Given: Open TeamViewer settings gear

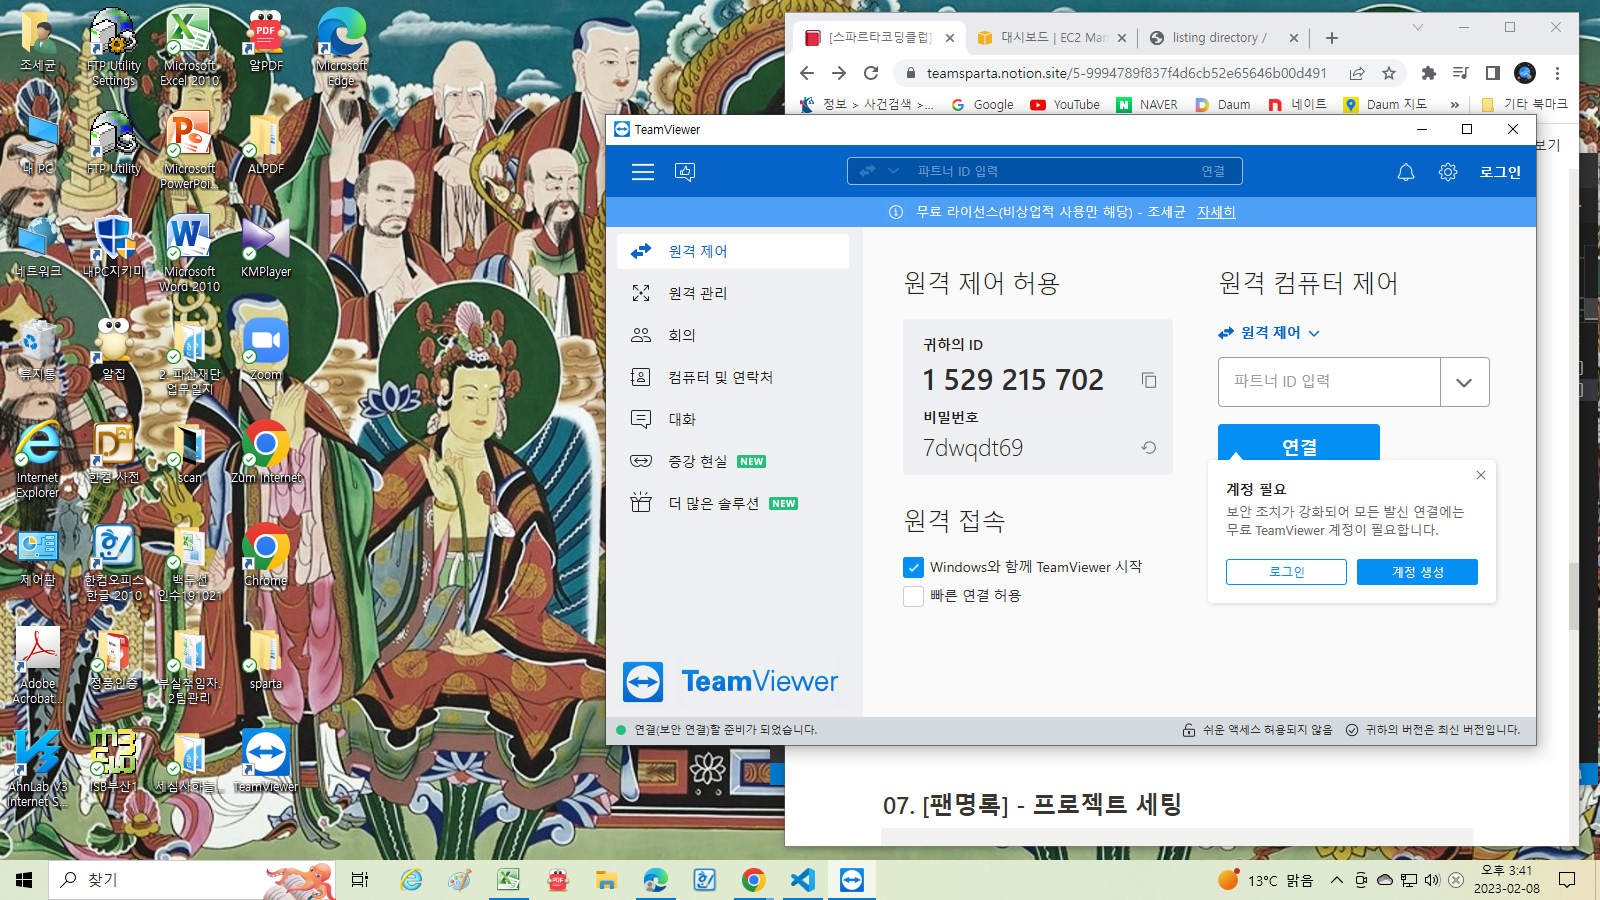Looking at the screenshot, I should (x=1448, y=172).
